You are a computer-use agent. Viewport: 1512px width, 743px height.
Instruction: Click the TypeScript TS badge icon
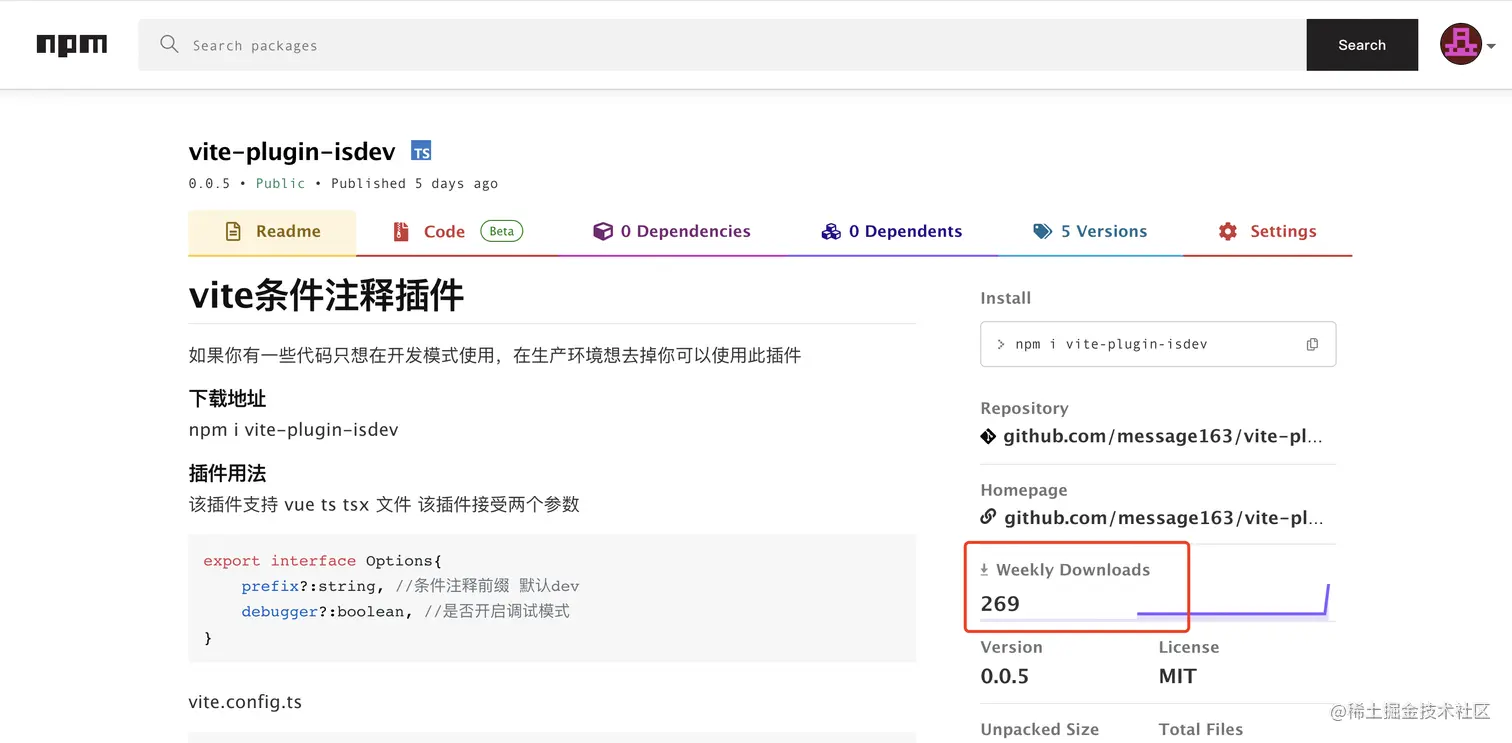pyautogui.click(x=421, y=152)
